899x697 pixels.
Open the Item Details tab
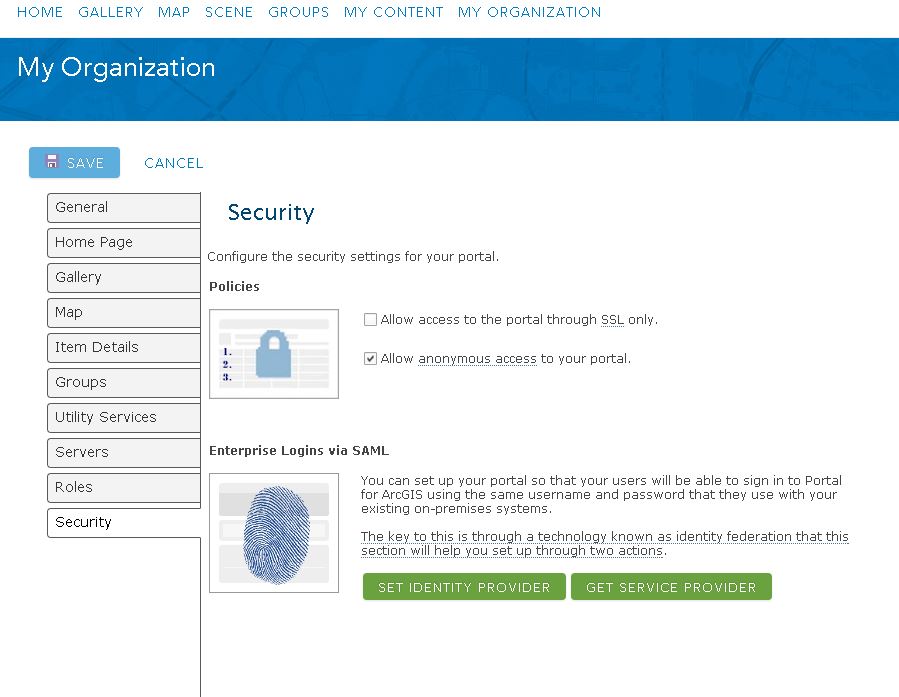123,347
